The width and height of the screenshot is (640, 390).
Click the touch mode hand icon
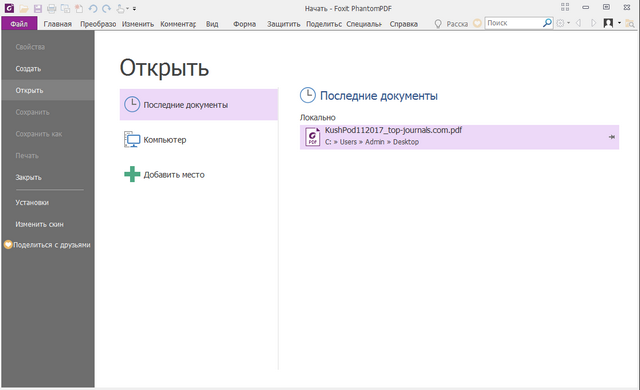[x=120, y=8]
